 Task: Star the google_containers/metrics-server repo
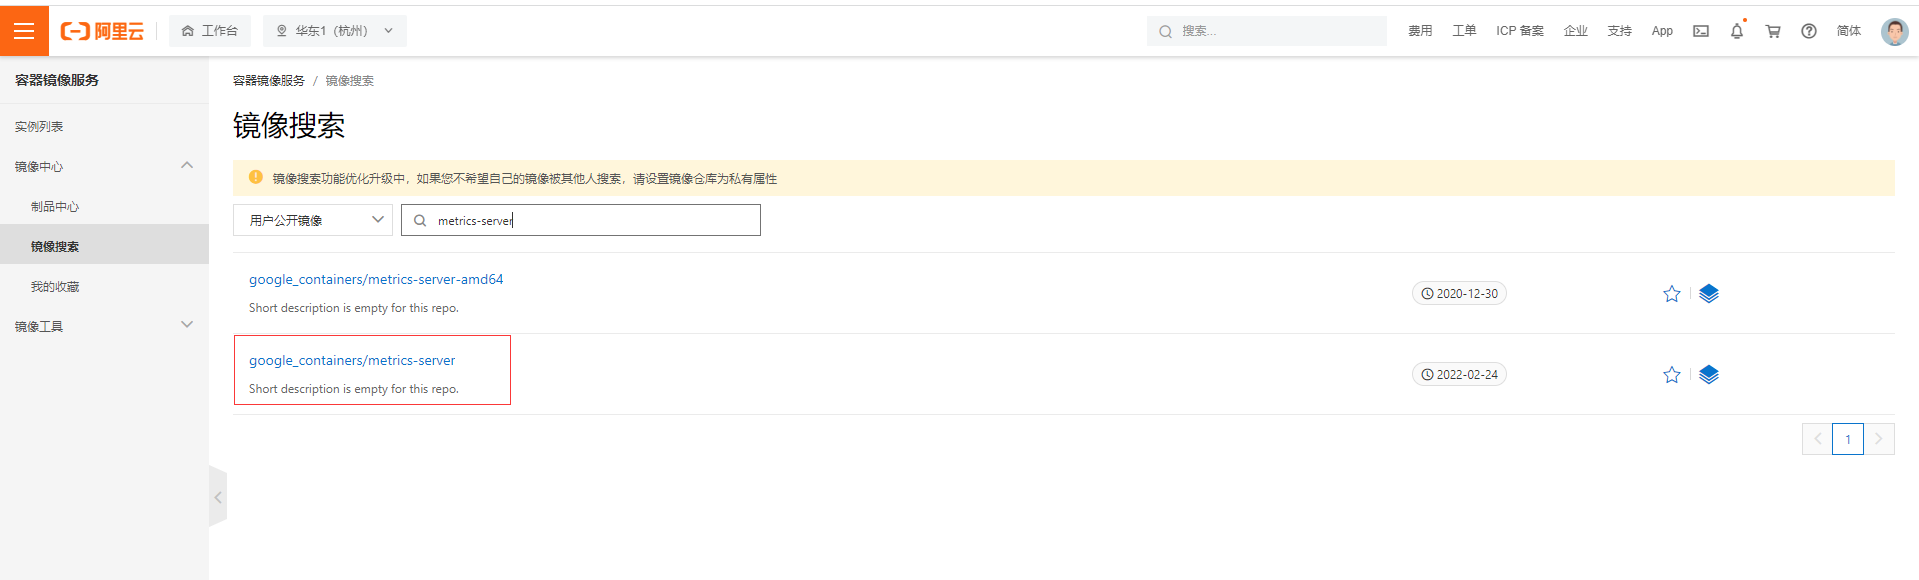(1671, 375)
